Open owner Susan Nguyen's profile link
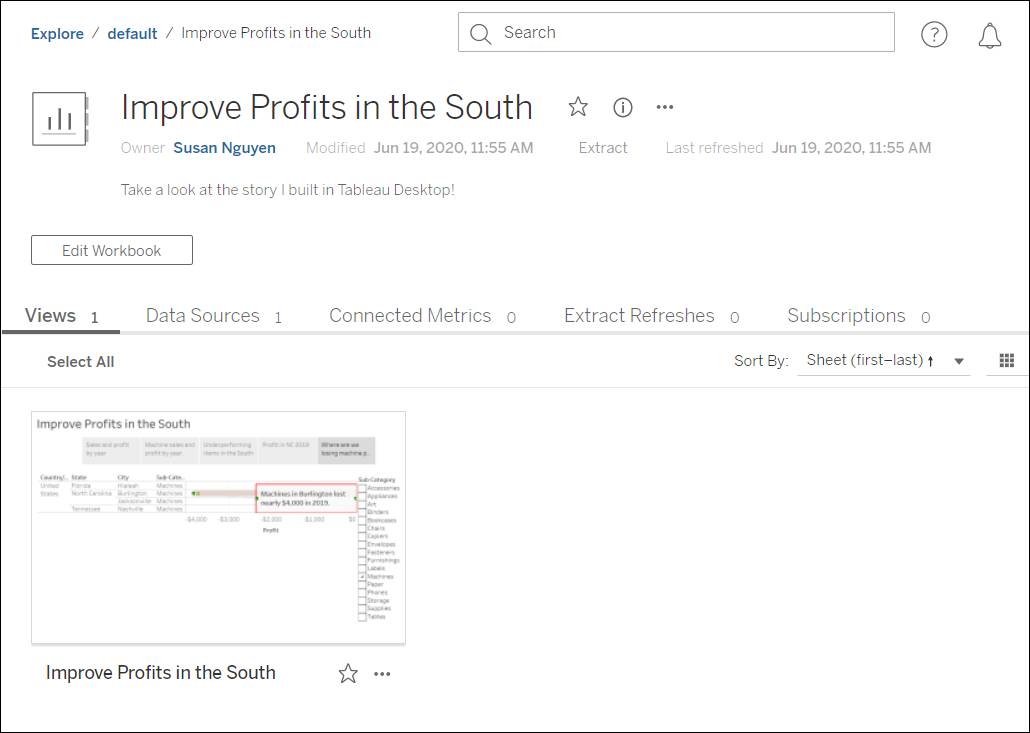 click(x=224, y=147)
